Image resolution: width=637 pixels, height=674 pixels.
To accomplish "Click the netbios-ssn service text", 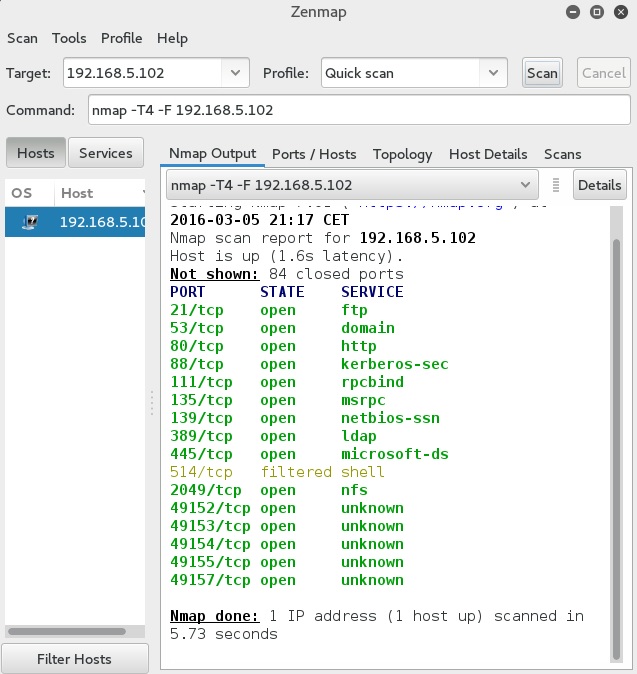I will coord(390,418).
